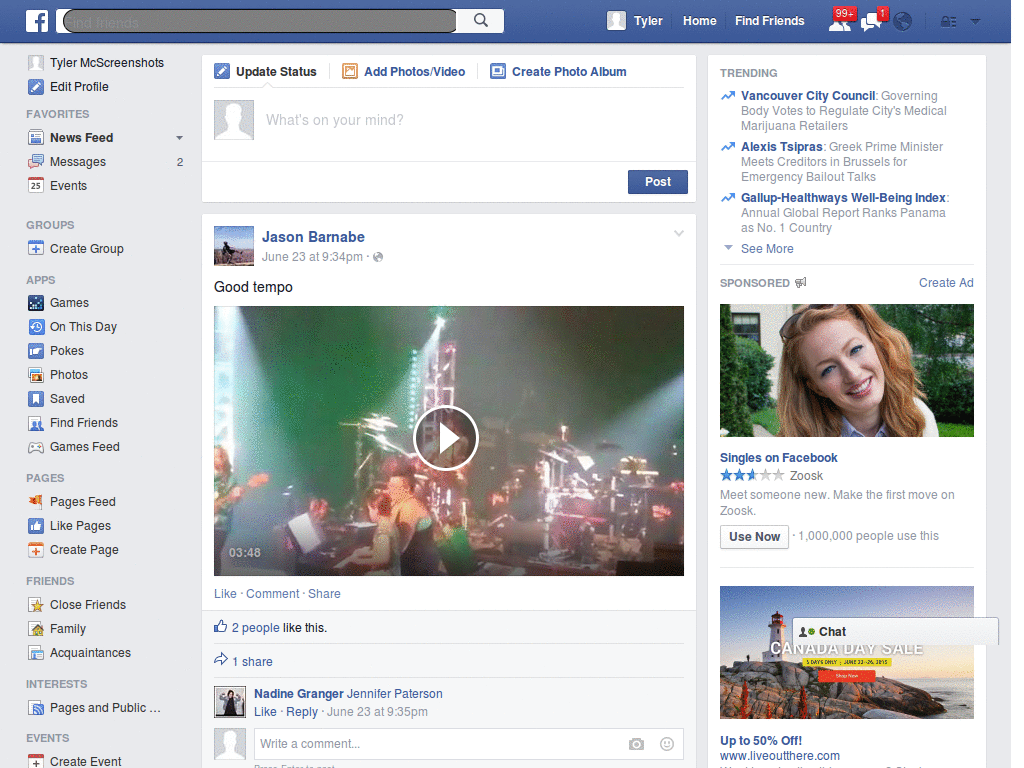
Task: View the 1 share link
Action: tap(252, 662)
